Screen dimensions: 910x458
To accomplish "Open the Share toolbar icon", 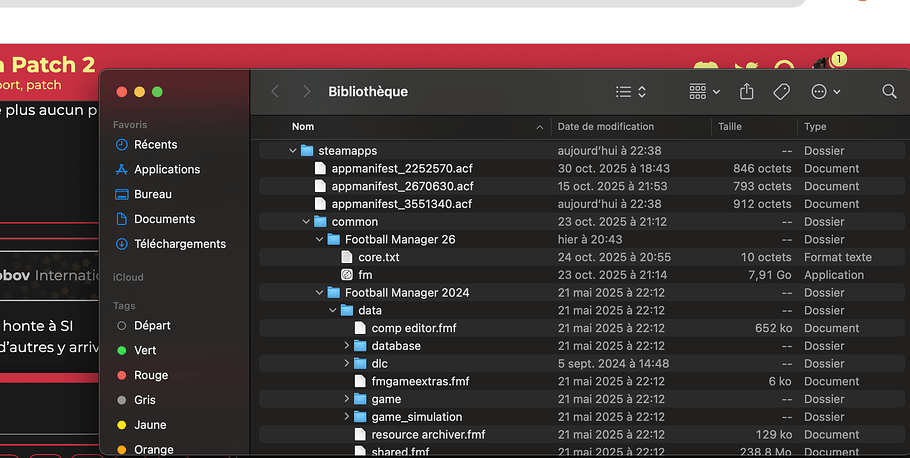I will coord(746,91).
